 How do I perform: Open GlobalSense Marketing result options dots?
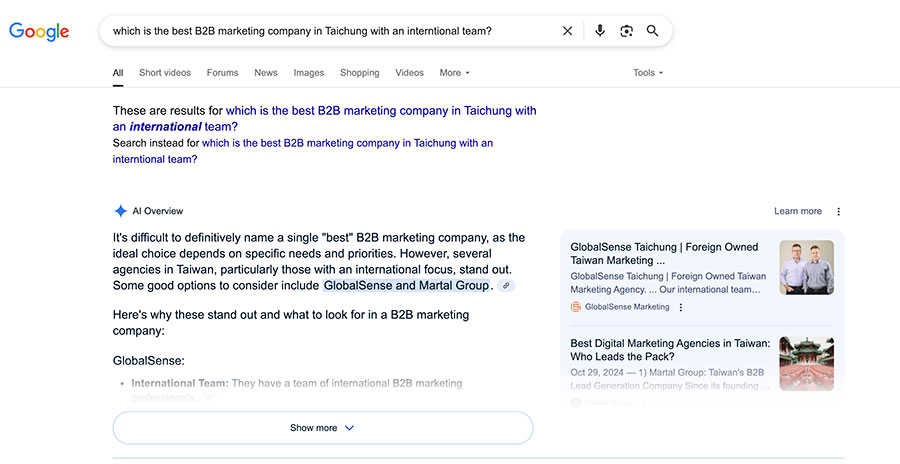click(x=681, y=307)
